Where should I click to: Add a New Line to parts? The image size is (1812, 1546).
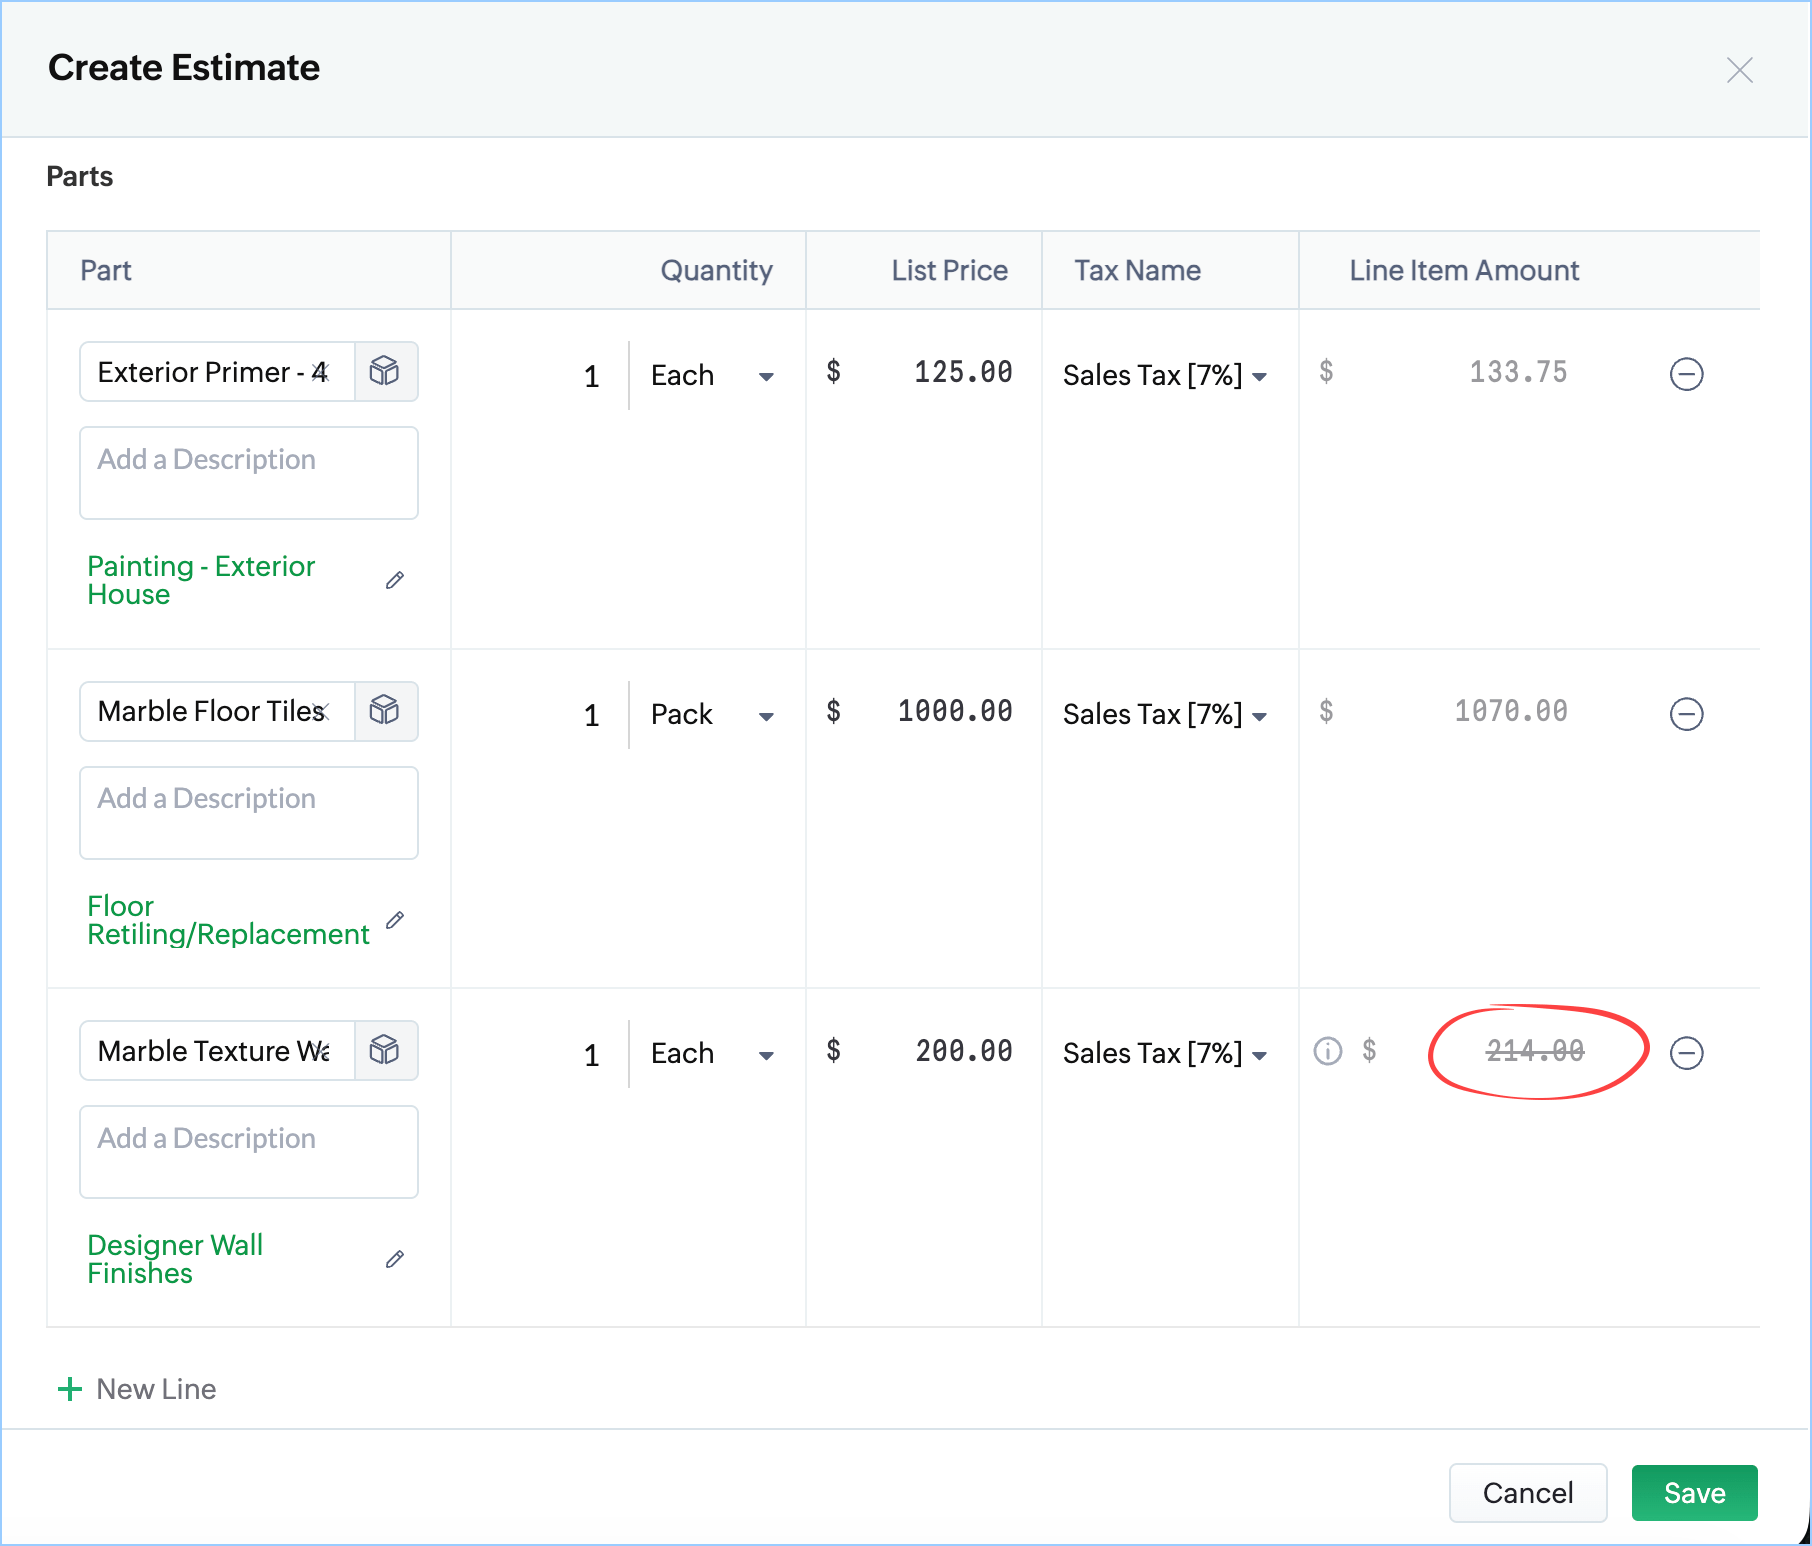click(138, 1389)
